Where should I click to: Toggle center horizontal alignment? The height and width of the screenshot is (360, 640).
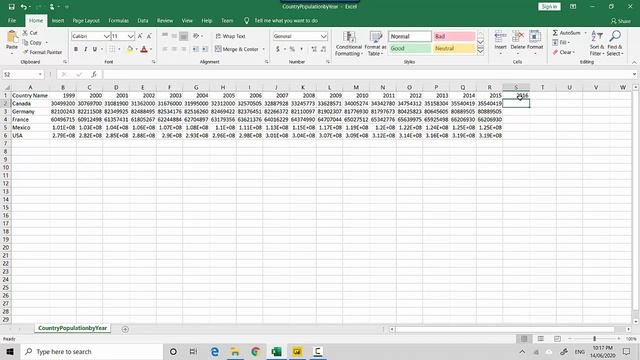click(174, 49)
